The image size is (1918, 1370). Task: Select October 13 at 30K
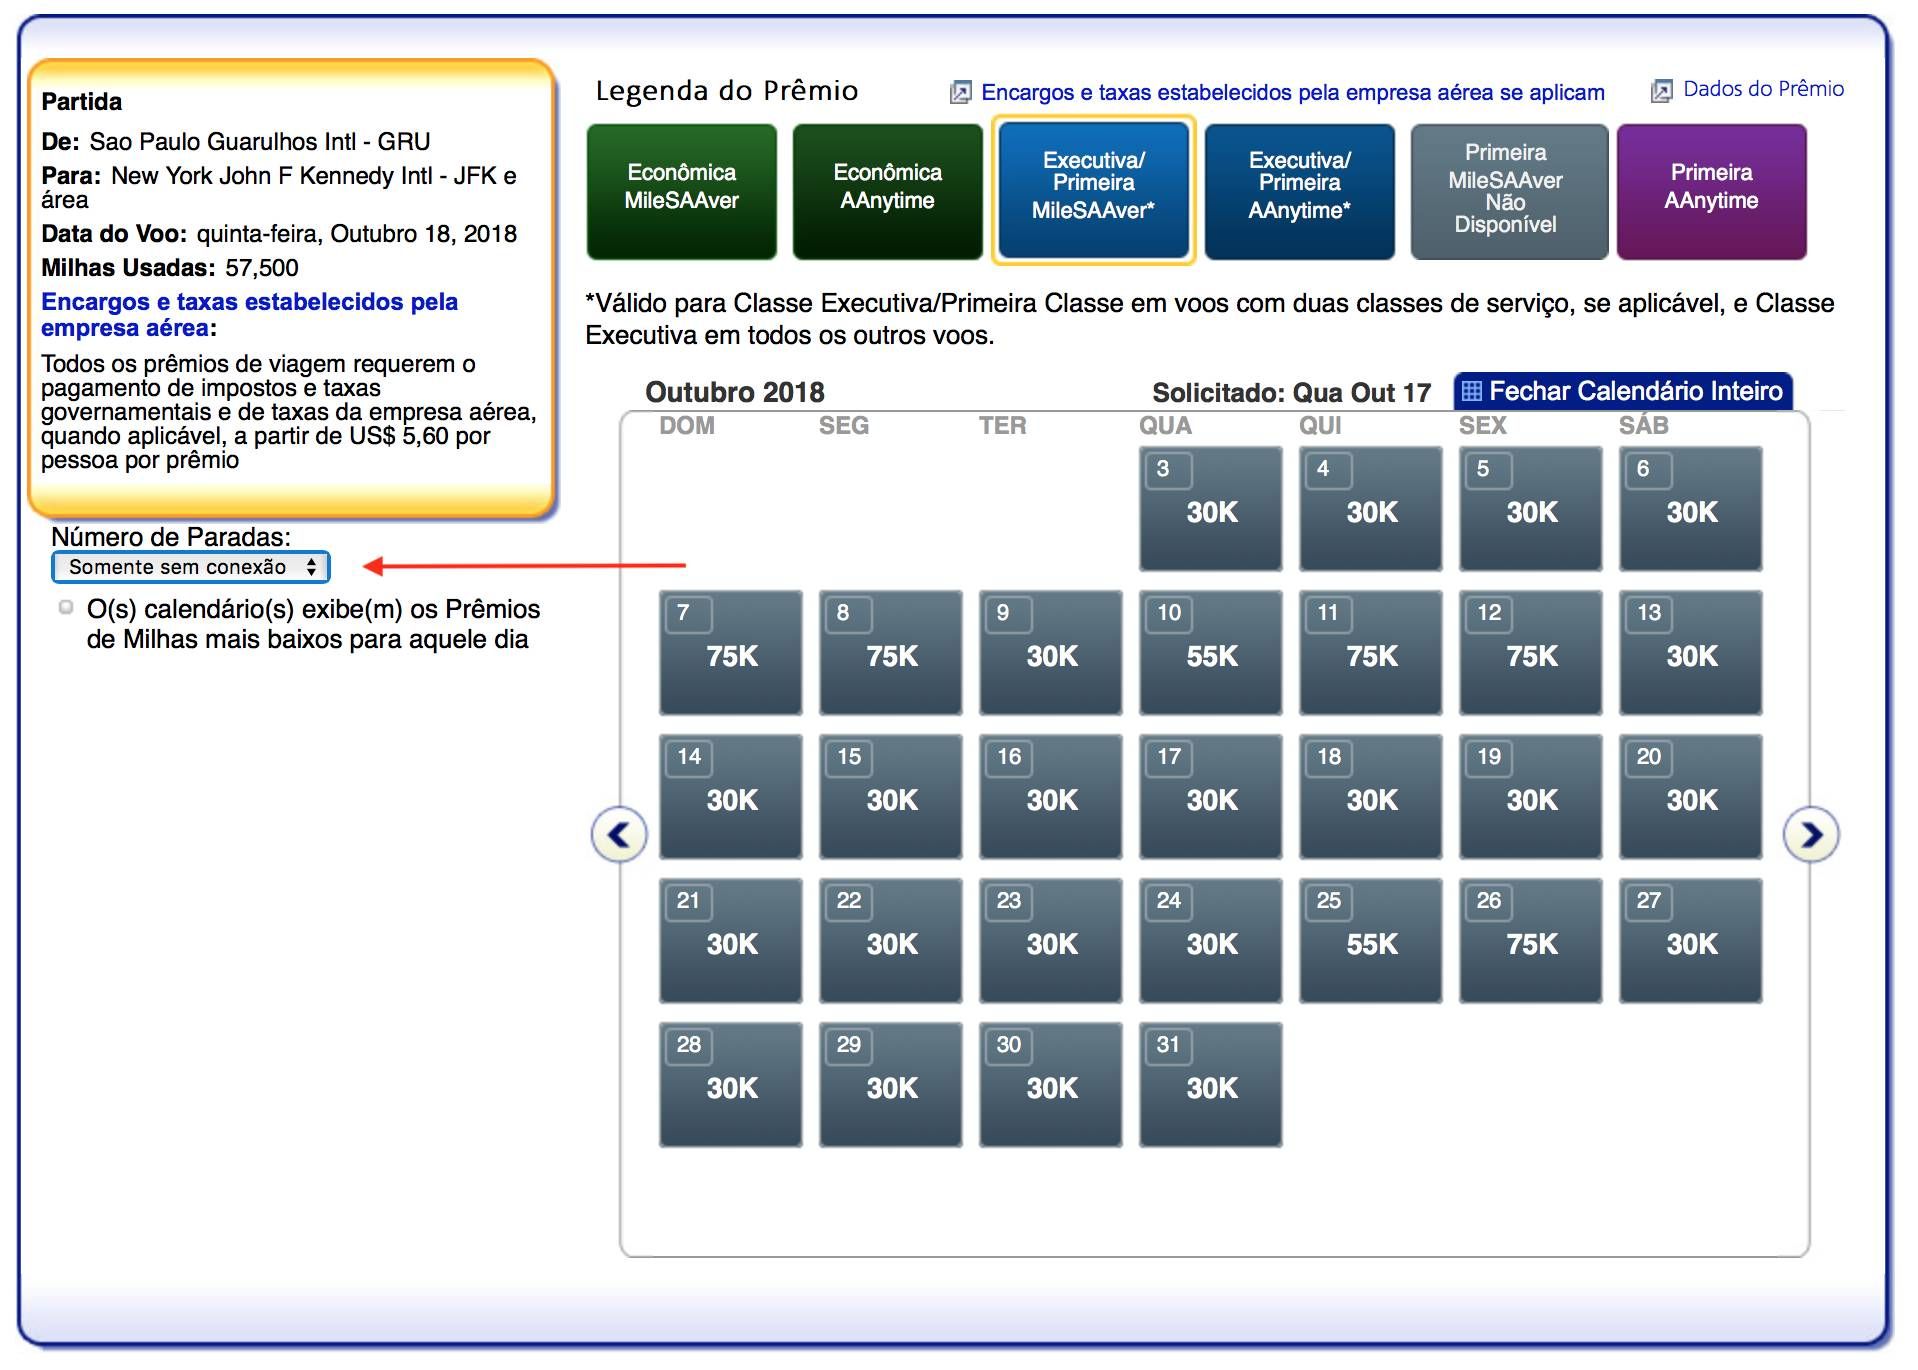click(x=1690, y=653)
